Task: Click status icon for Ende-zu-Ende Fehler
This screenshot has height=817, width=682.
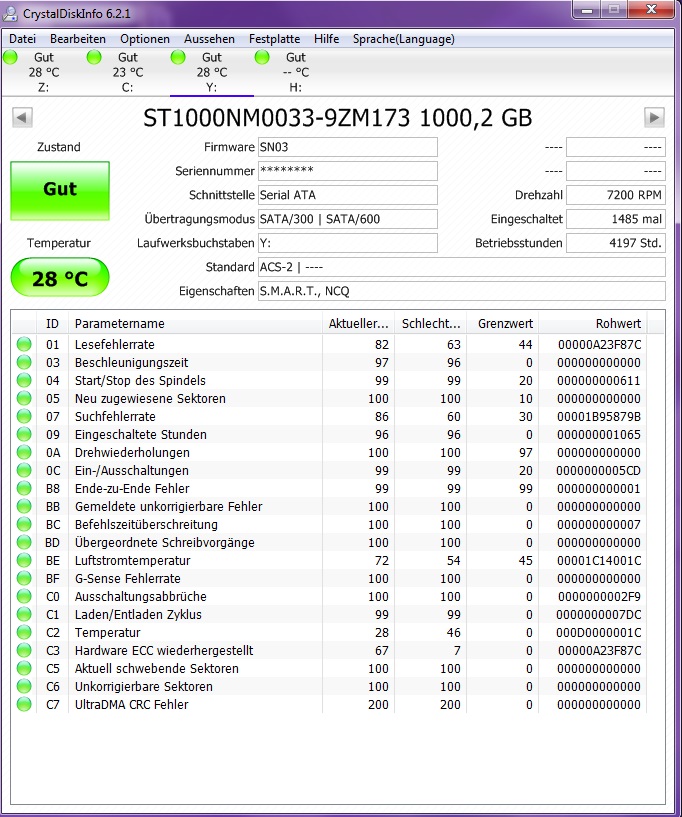Action: coord(24,488)
